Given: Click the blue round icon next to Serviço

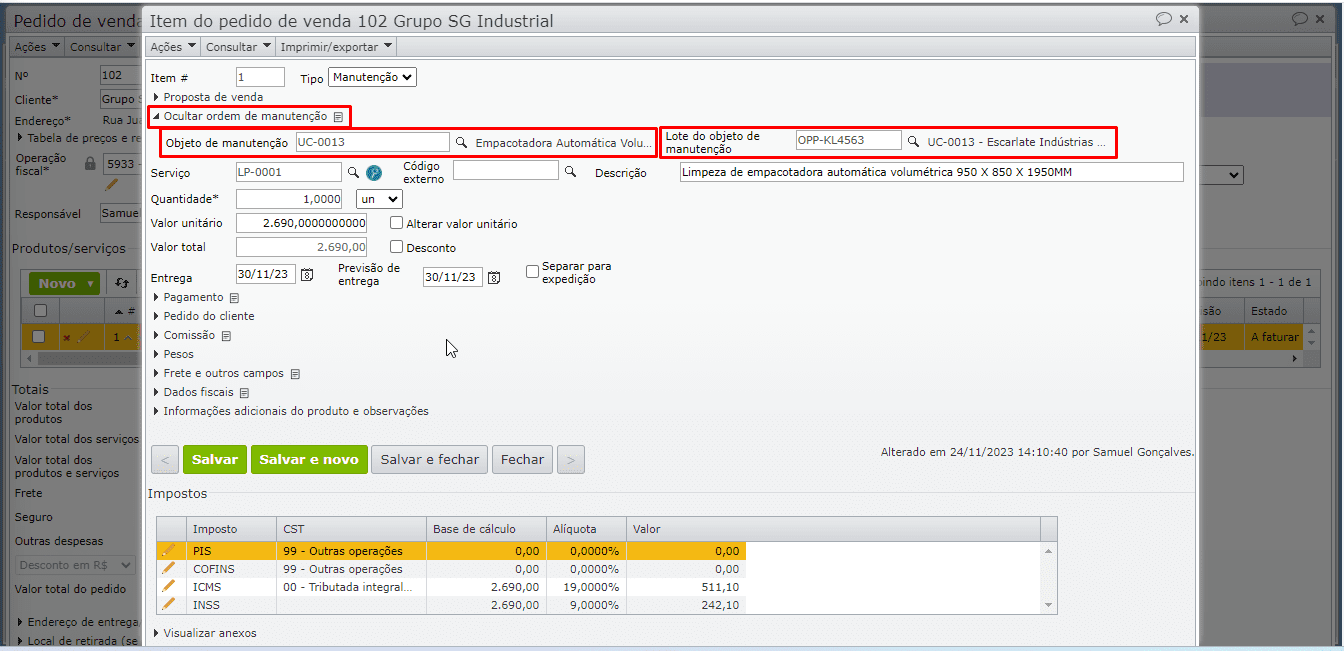Looking at the screenshot, I should click(374, 172).
